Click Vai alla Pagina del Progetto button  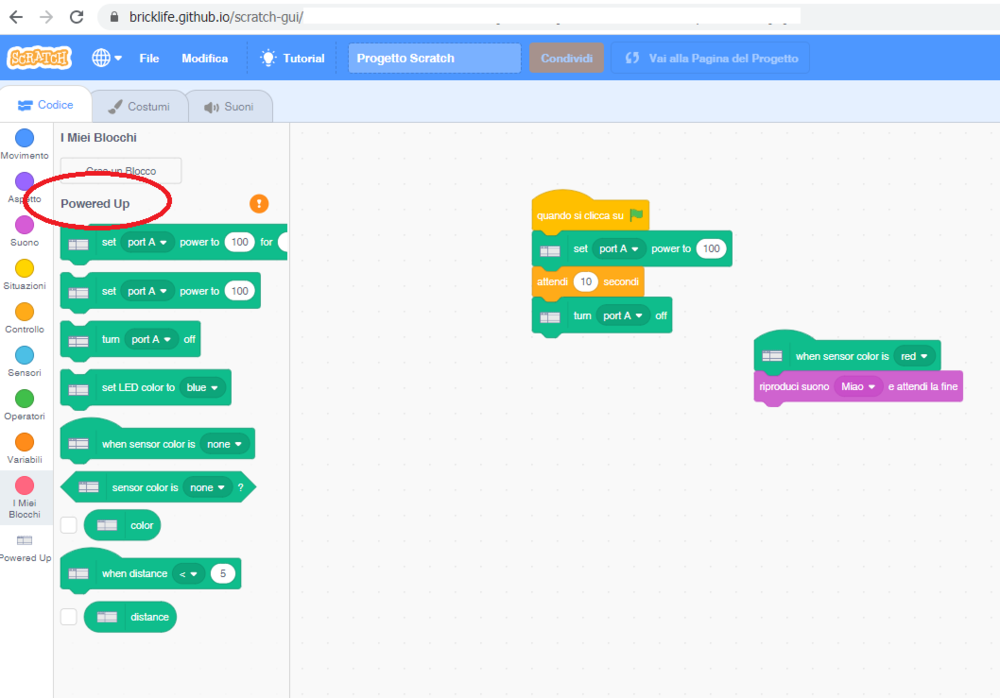pyautogui.click(x=710, y=58)
